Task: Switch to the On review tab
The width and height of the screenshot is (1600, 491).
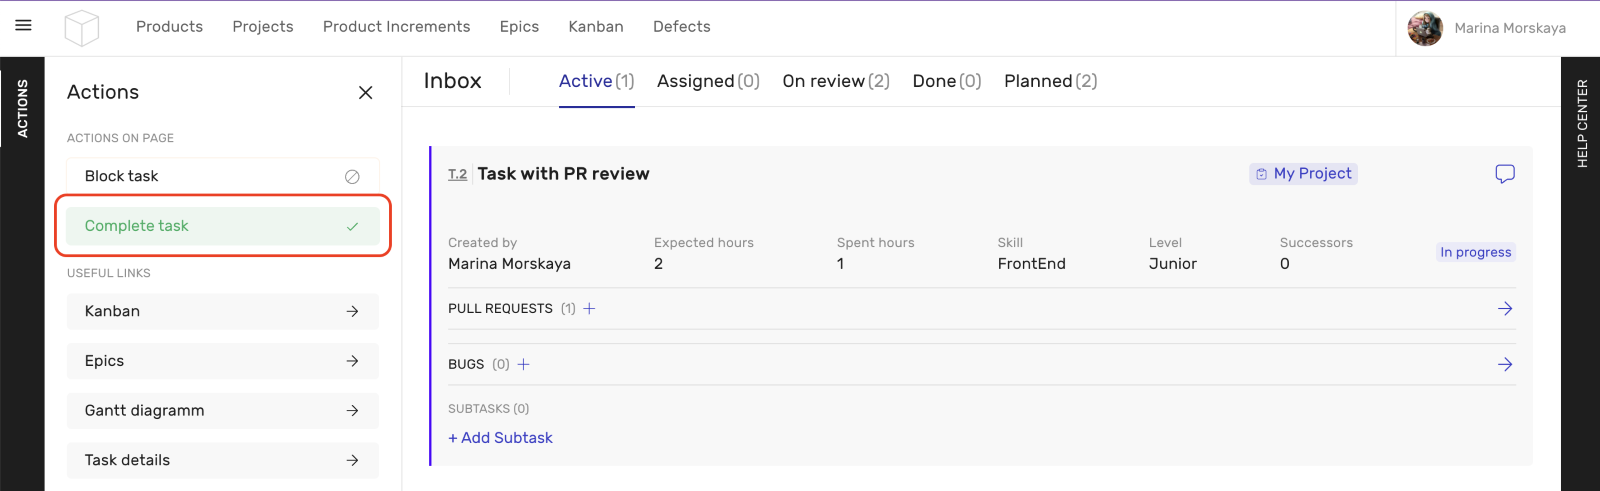Action: [835, 82]
